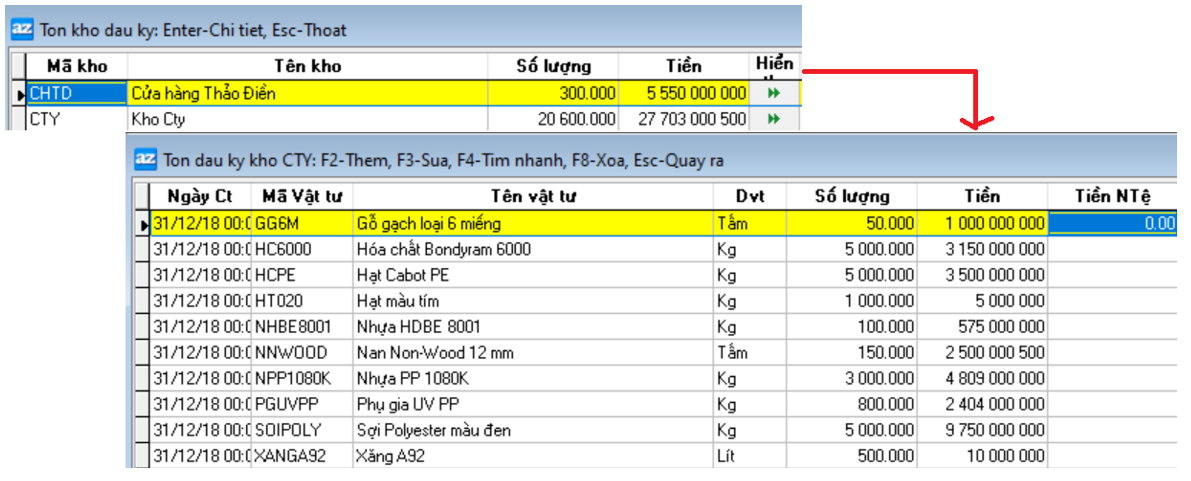Click the 'Dvt' column header
This screenshot has height=481, width=1191.
click(x=749, y=196)
